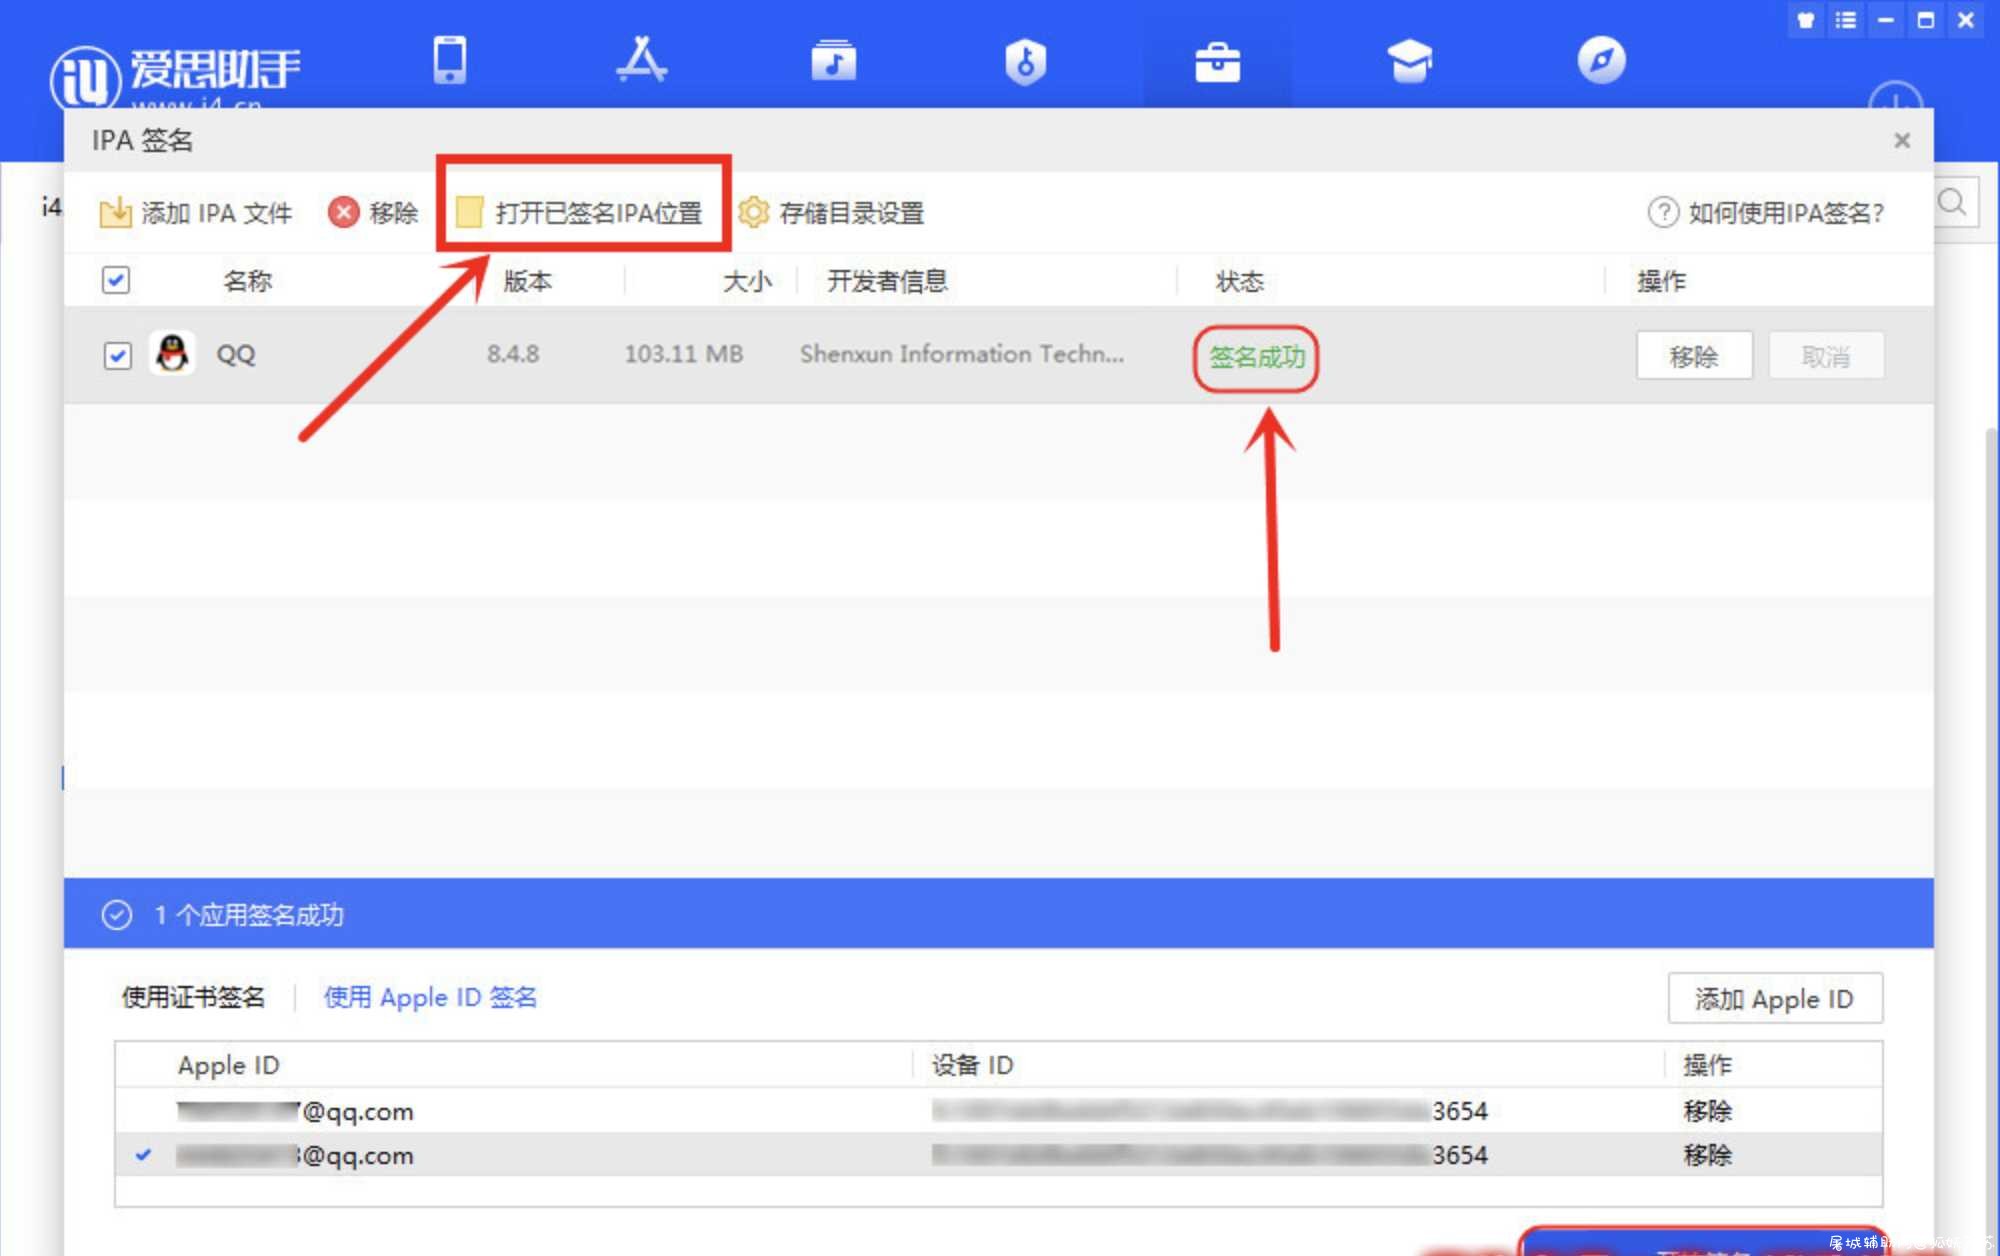Image resolution: width=2000 pixels, height=1256 pixels.
Task: Click the 名称 column header
Action: tap(247, 281)
